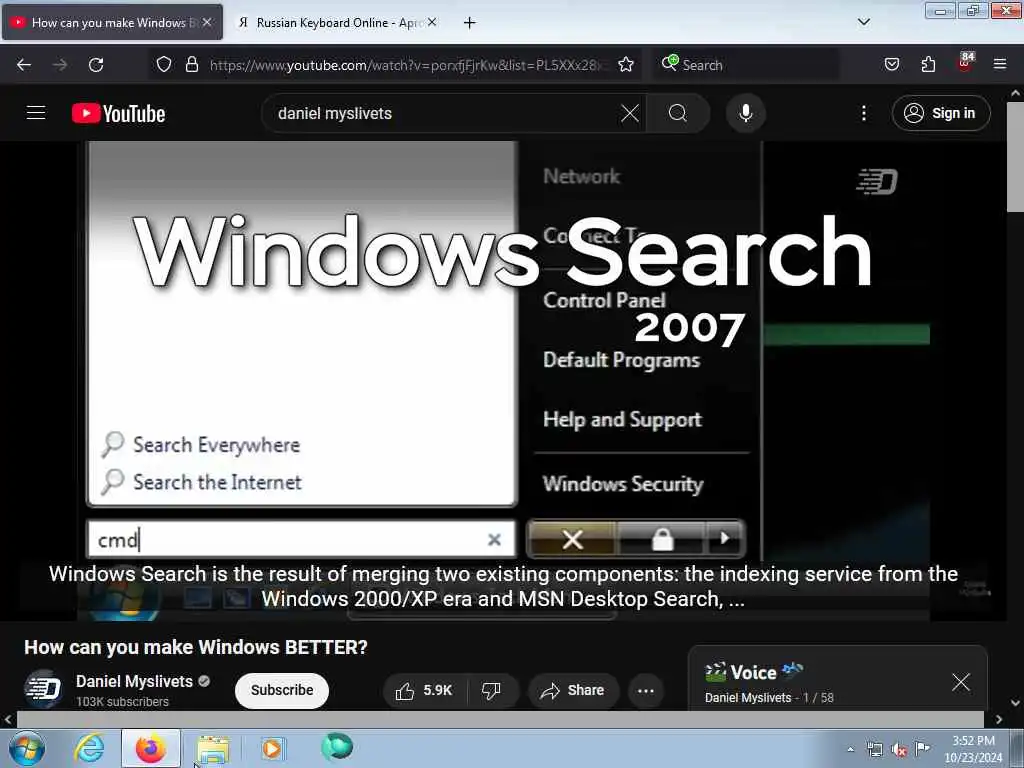Go to YouTube home via the logo
The height and width of the screenshot is (768, 1024).
118,114
